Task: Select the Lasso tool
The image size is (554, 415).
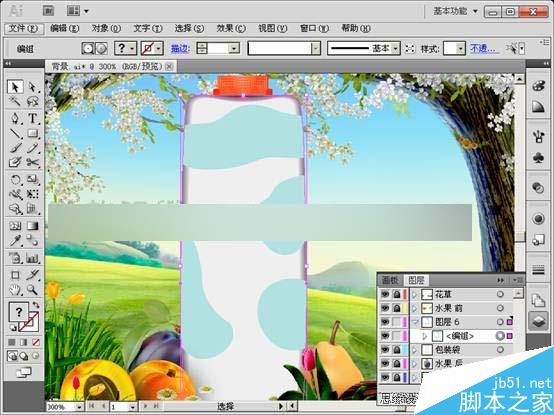Action: (x=32, y=102)
